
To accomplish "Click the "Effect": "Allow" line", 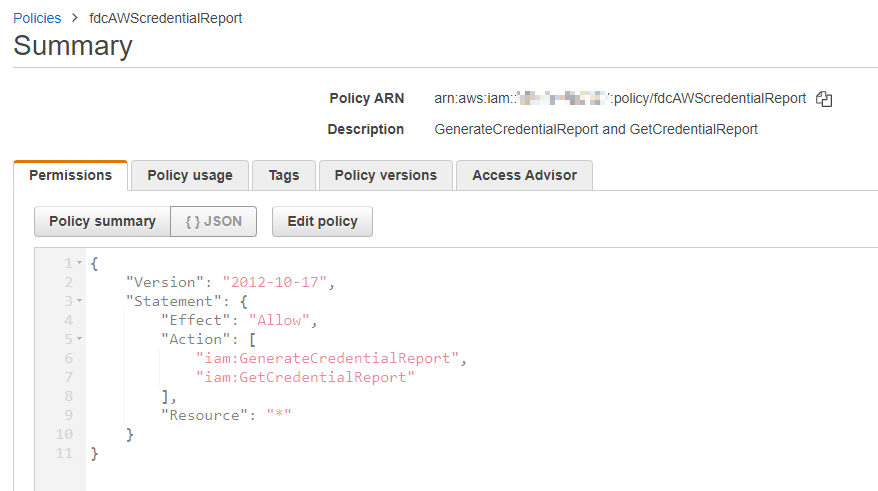I will pos(238,320).
